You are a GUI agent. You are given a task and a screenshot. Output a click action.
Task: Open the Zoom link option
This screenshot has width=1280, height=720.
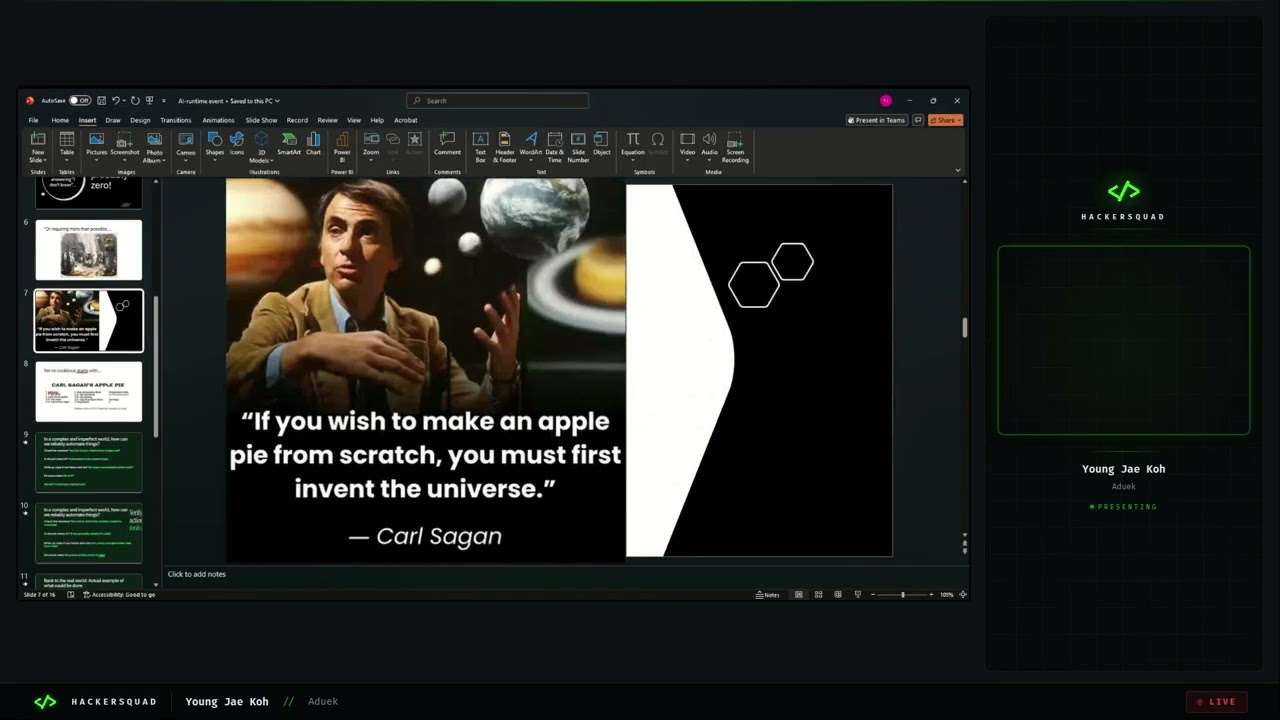tap(371, 146)
